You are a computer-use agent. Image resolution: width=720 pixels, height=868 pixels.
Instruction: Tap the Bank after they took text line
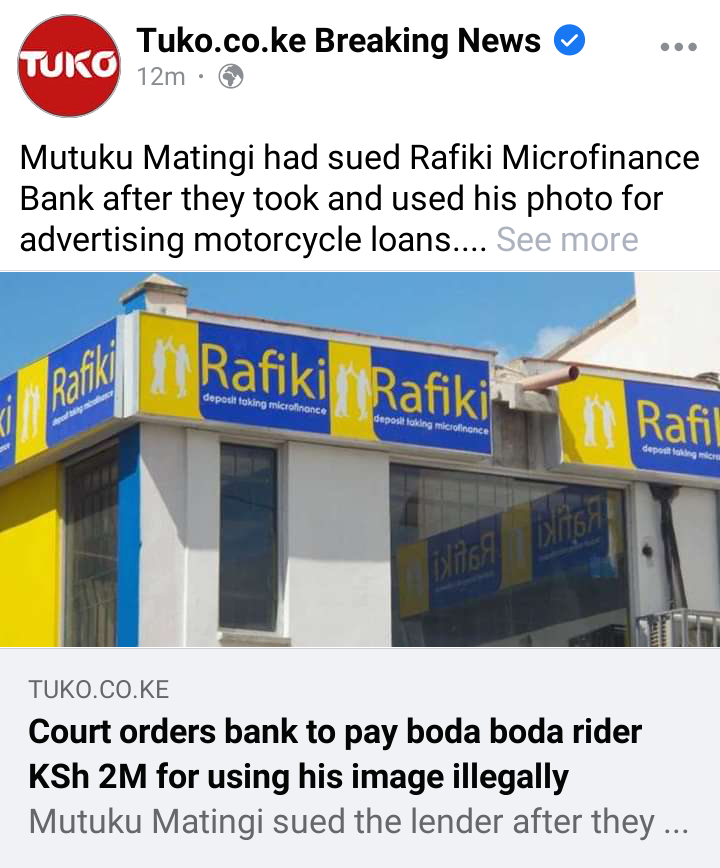[341, 199]
